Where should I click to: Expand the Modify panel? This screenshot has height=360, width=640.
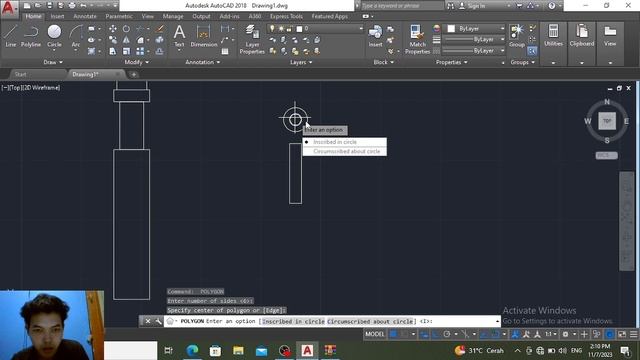[x=137, y=62]
